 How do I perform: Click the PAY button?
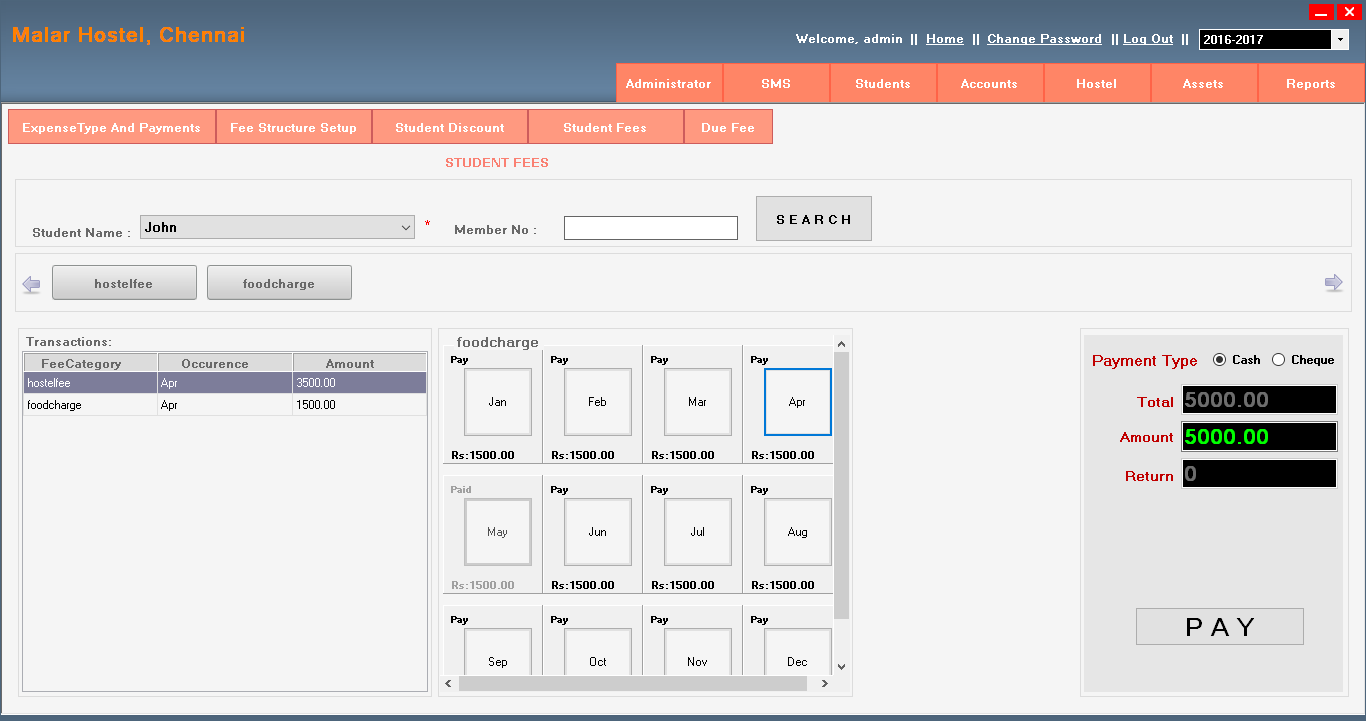point(1219,626)
